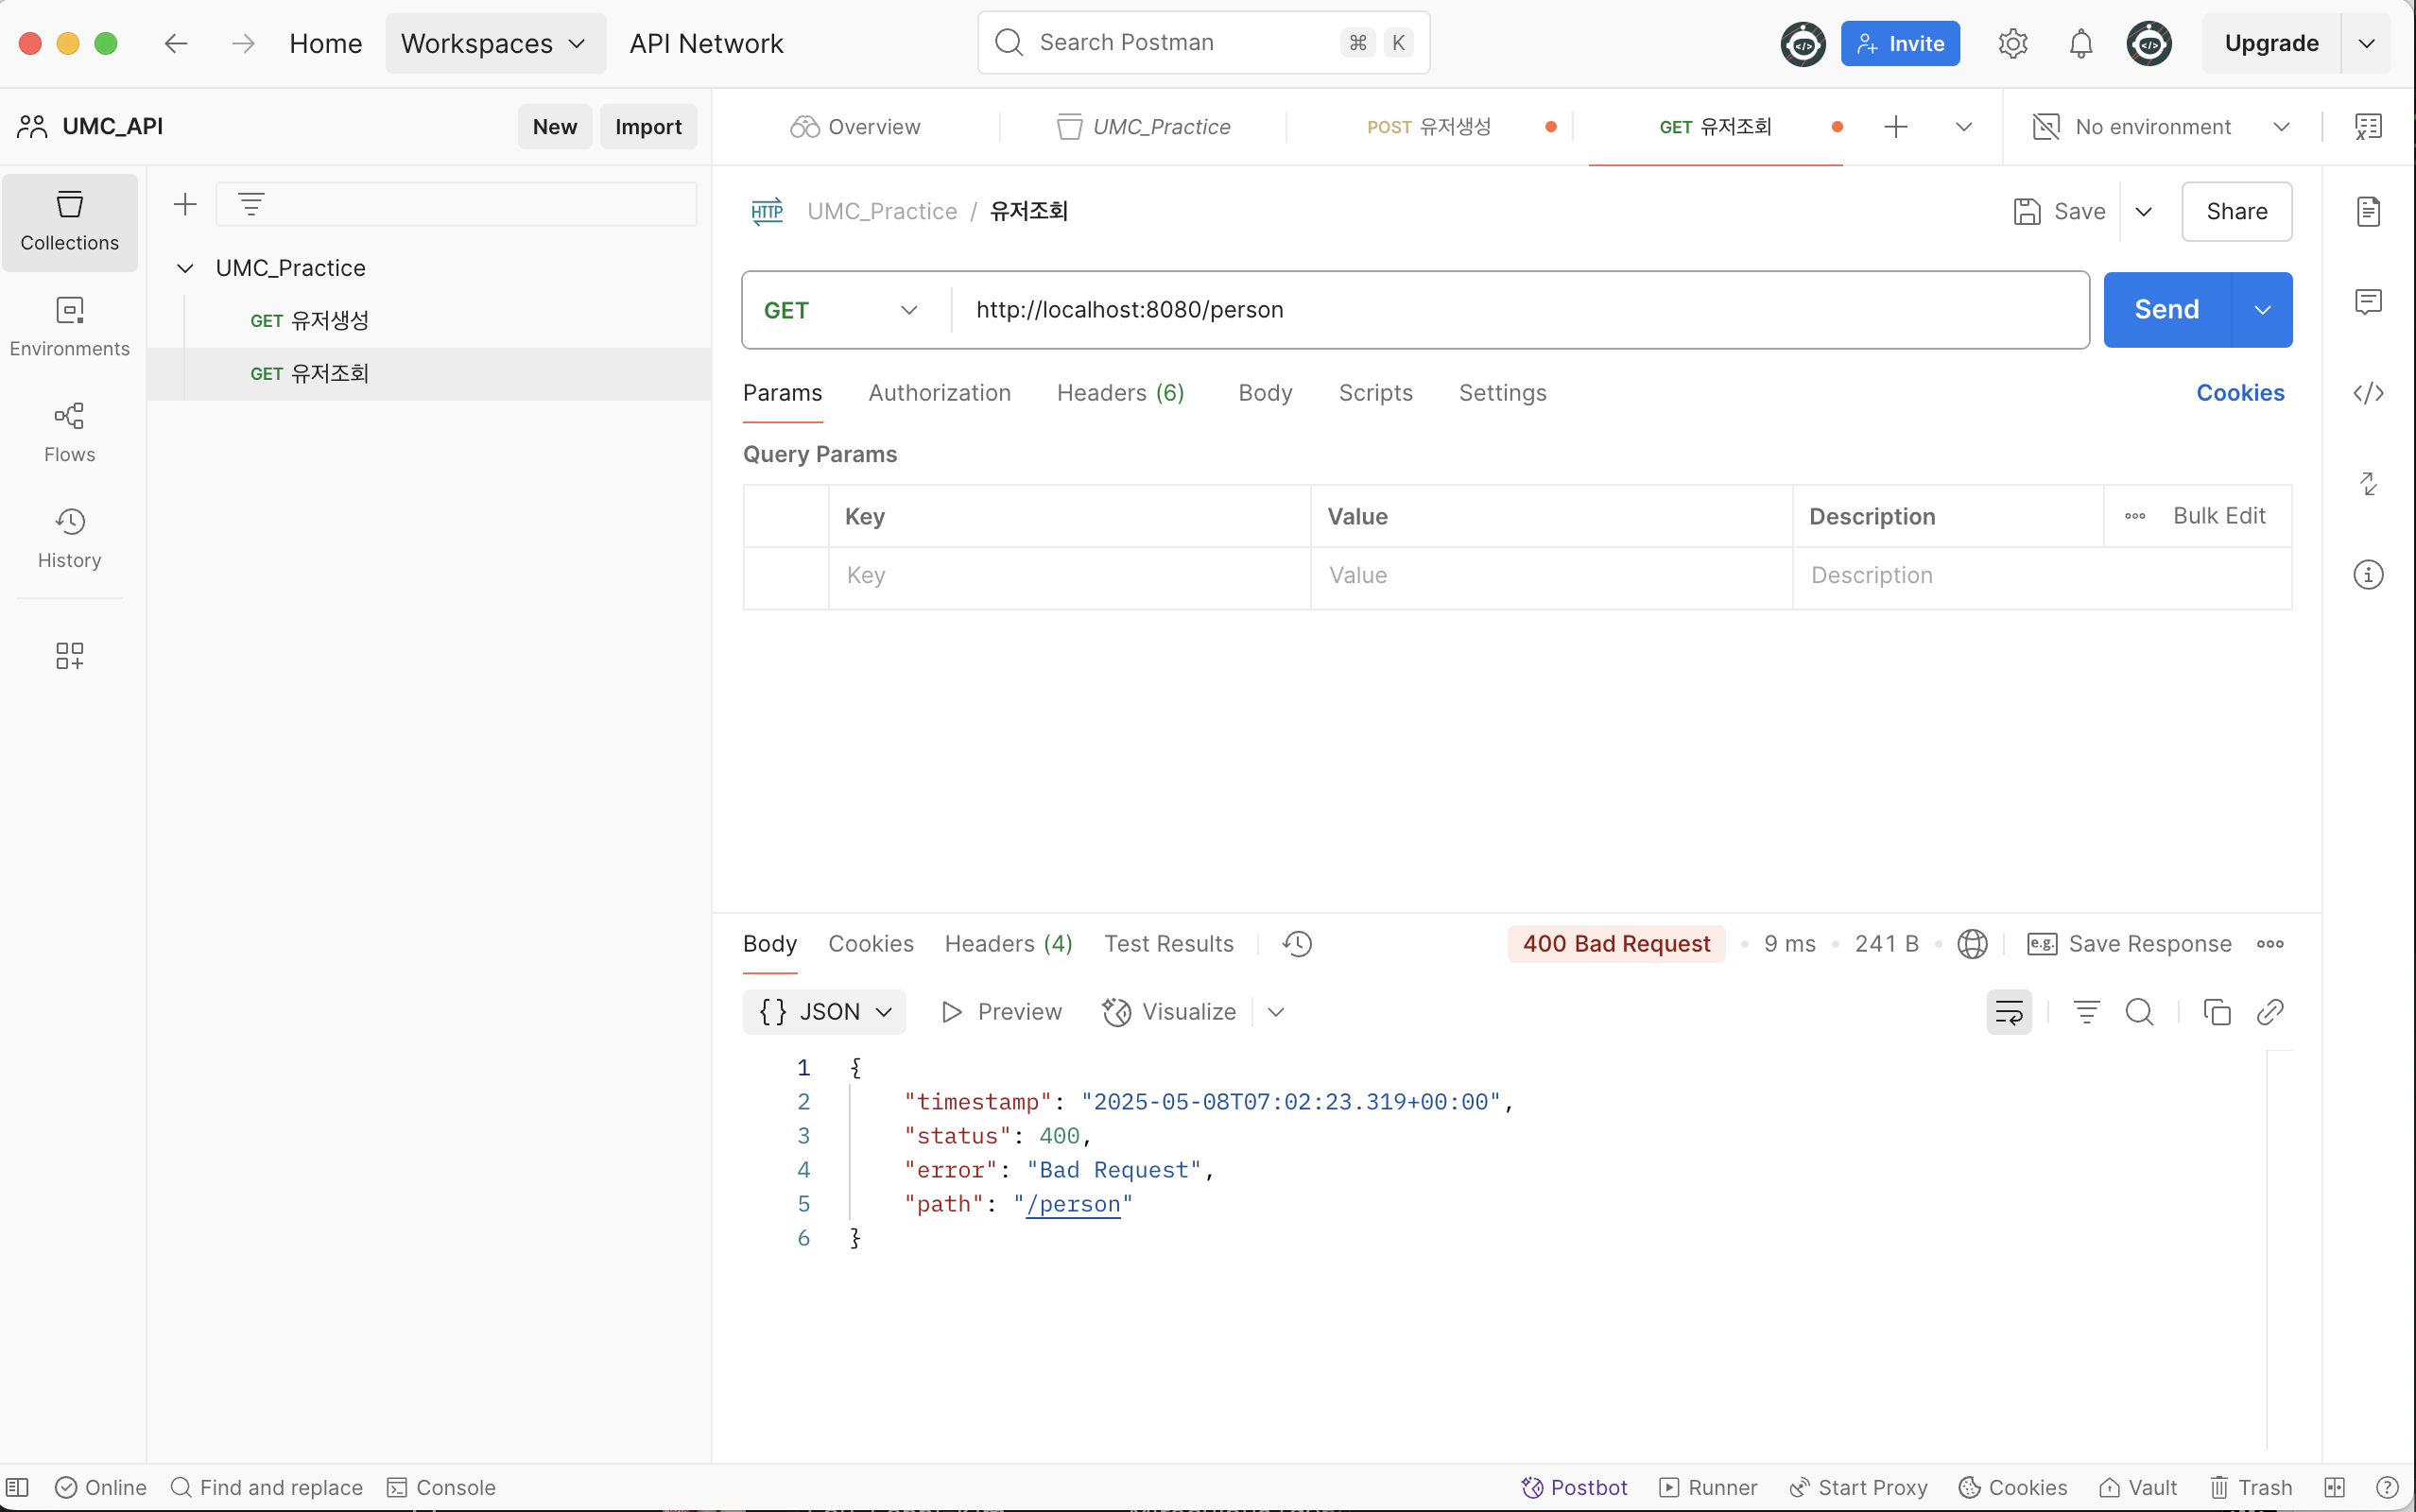Image resolution: width=2416 pixels, height=1512 pixels.
Task: Follow the /person path link
Action: (x=1073, y=1204)
